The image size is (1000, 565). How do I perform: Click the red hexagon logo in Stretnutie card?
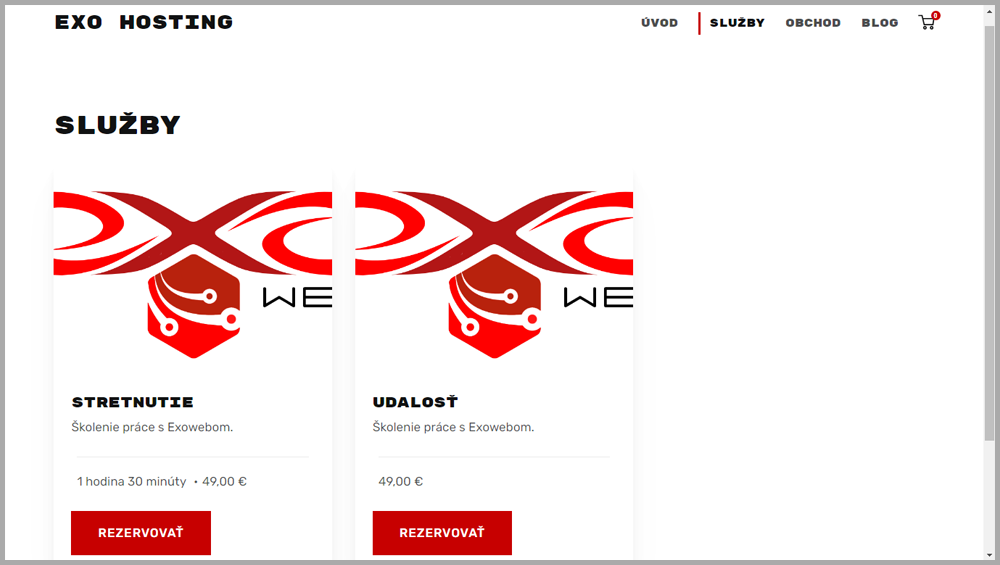click(194, 306)
